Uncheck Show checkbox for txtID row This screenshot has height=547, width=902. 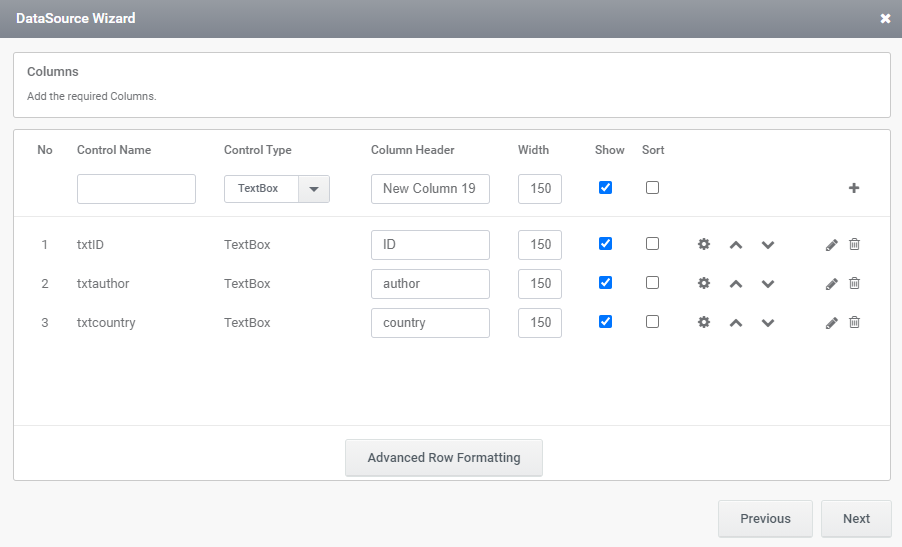pos(605,244)
